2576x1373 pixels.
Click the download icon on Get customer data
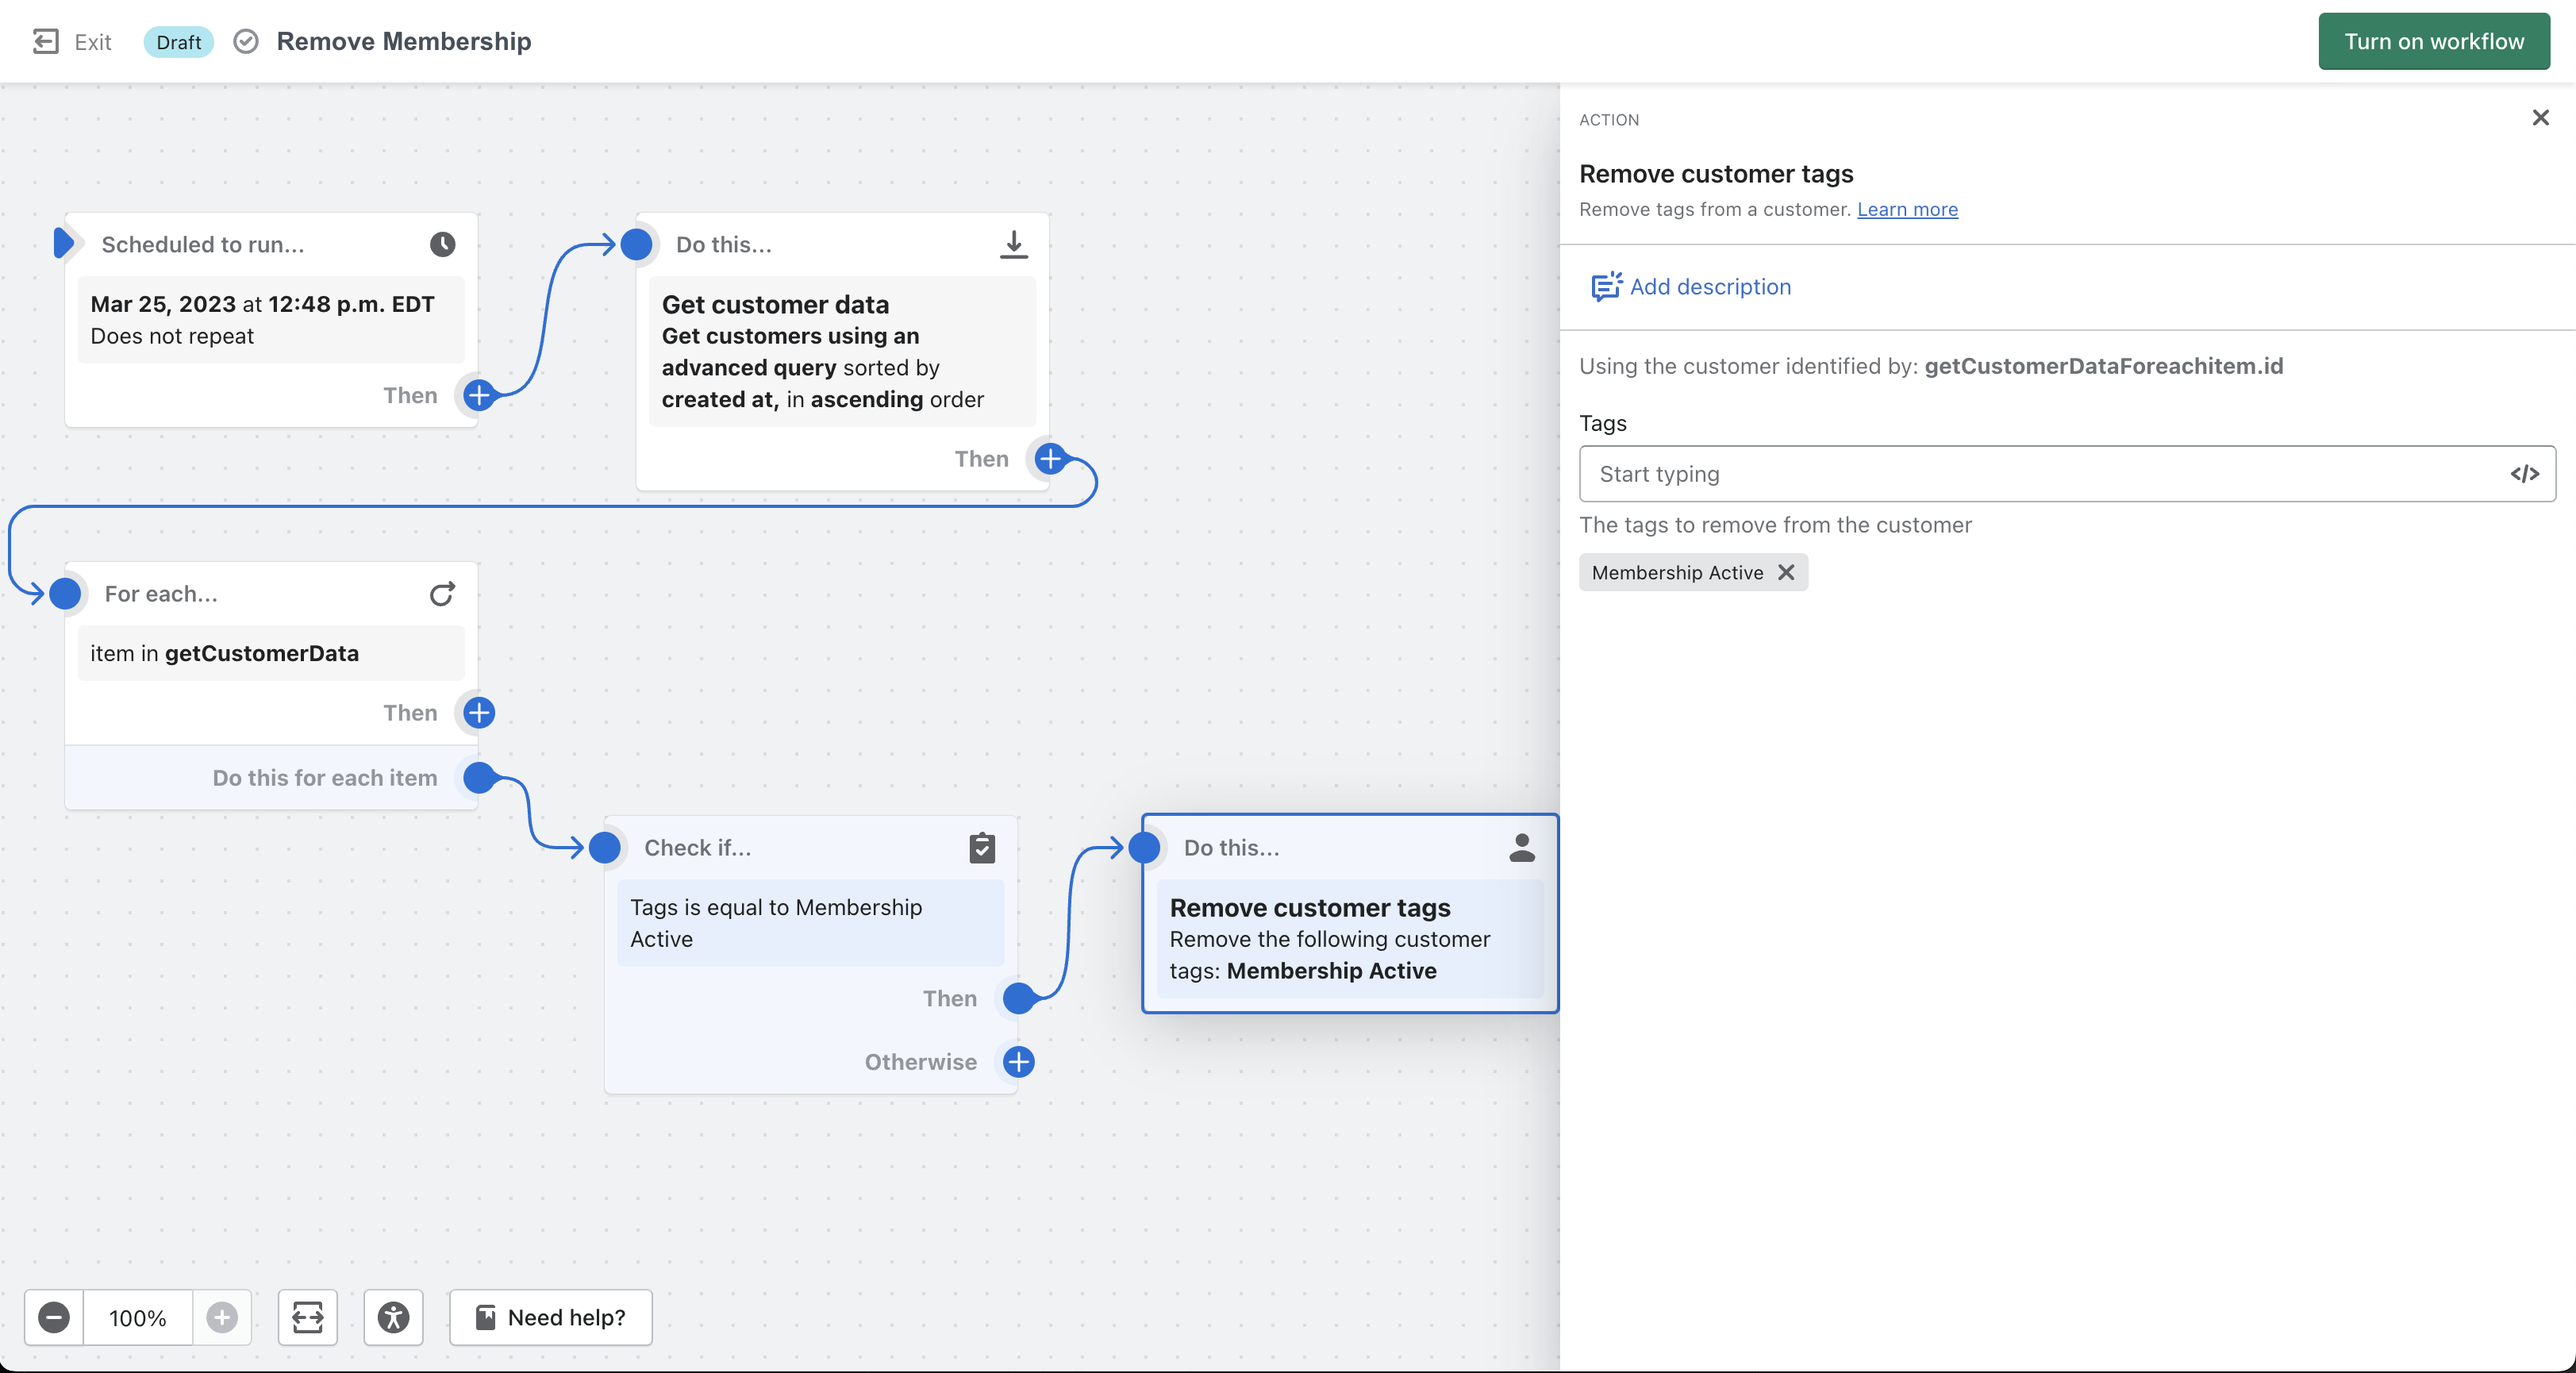pyautogui.click(x=1013, y=244)
